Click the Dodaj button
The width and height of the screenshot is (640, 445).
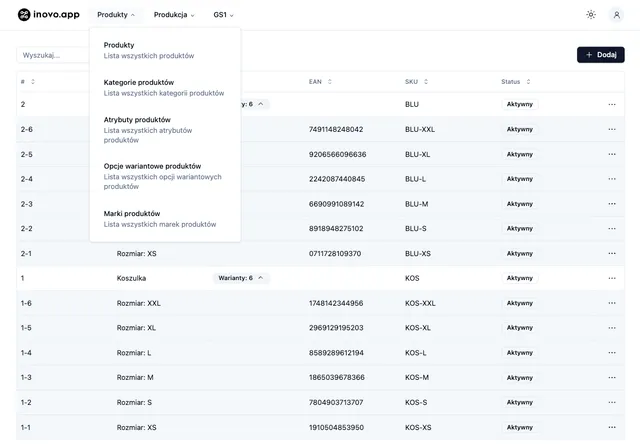click(x=600, y=55)
